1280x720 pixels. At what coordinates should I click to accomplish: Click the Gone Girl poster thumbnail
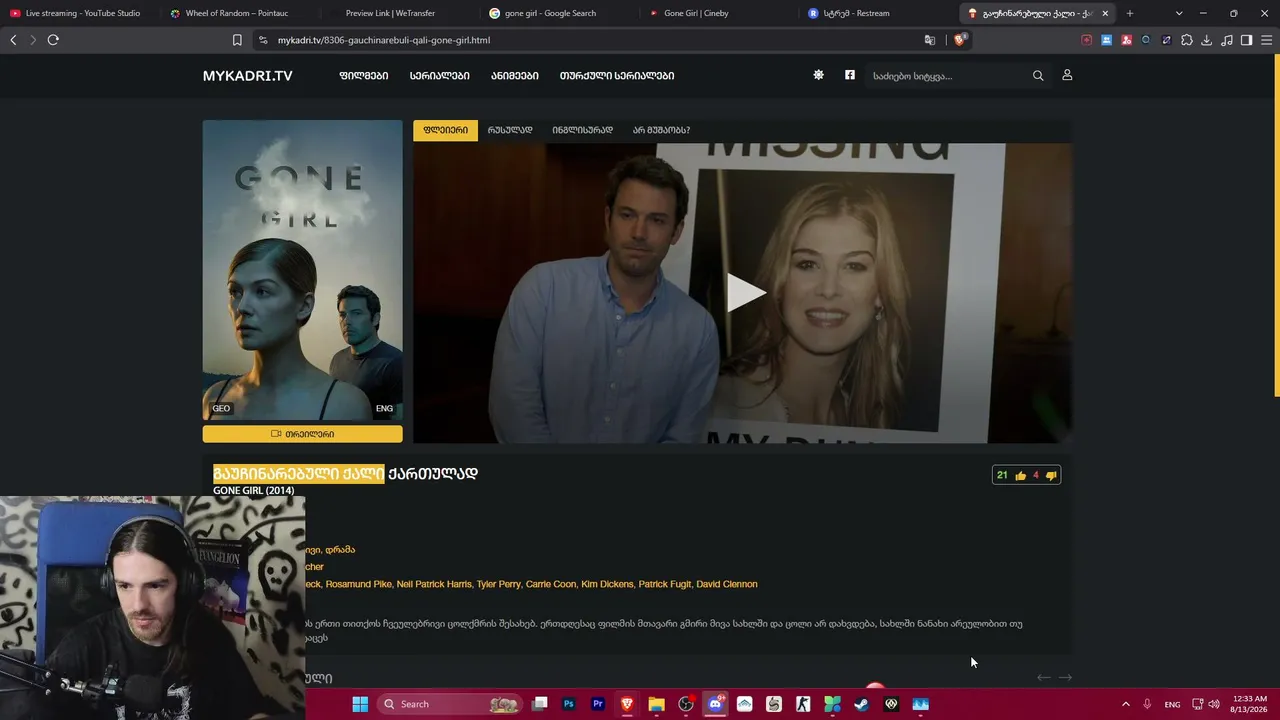coord(302,270)
